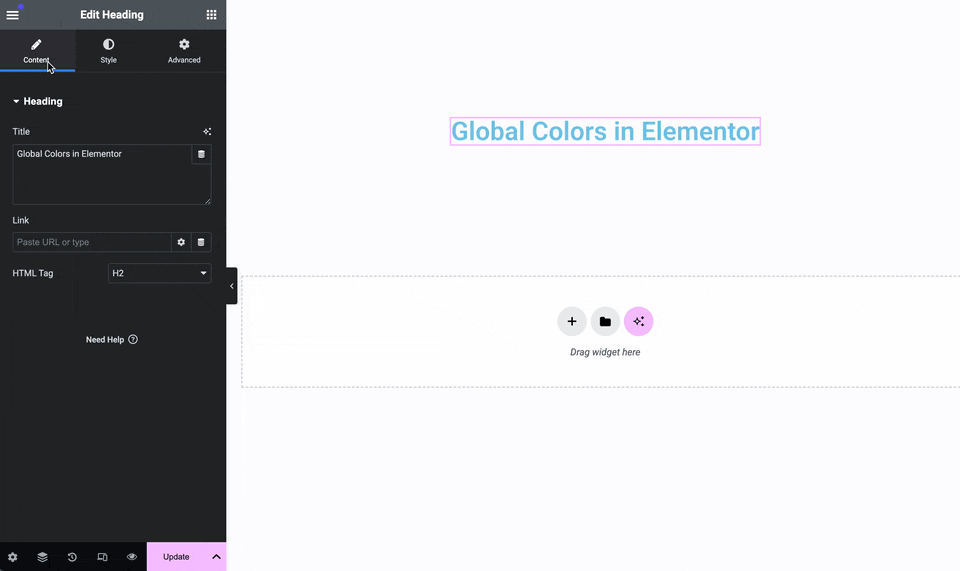
Task: Click the Need Help question mark icon
Action: (133, 340)
